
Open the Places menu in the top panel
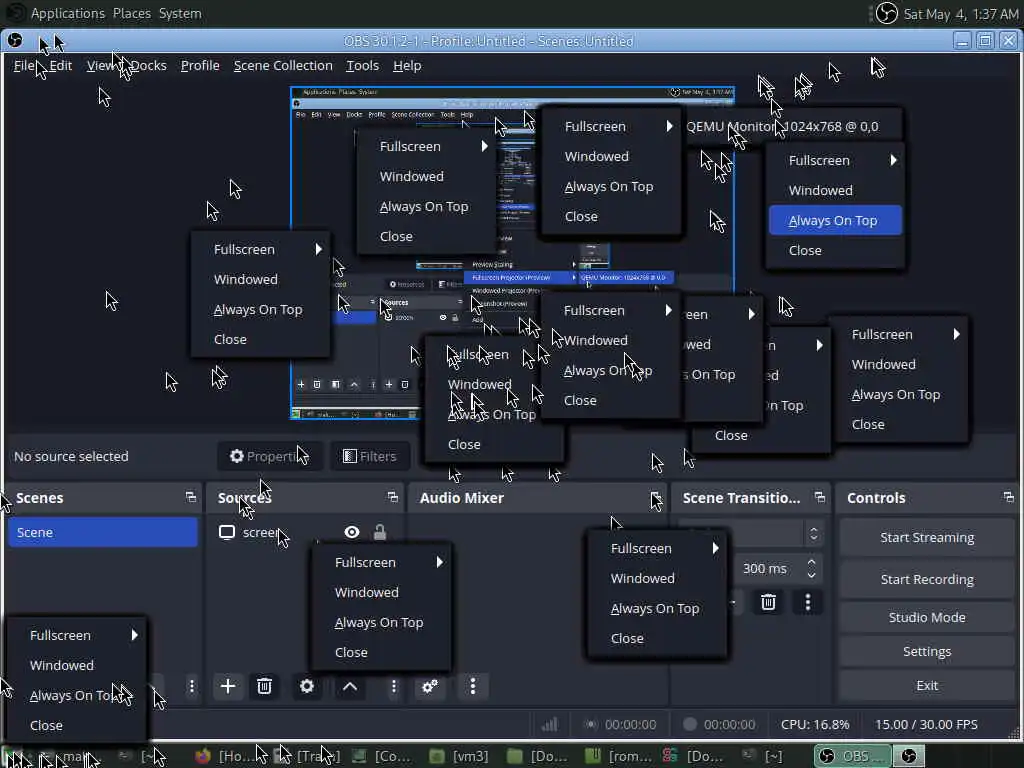pos(131,13)
